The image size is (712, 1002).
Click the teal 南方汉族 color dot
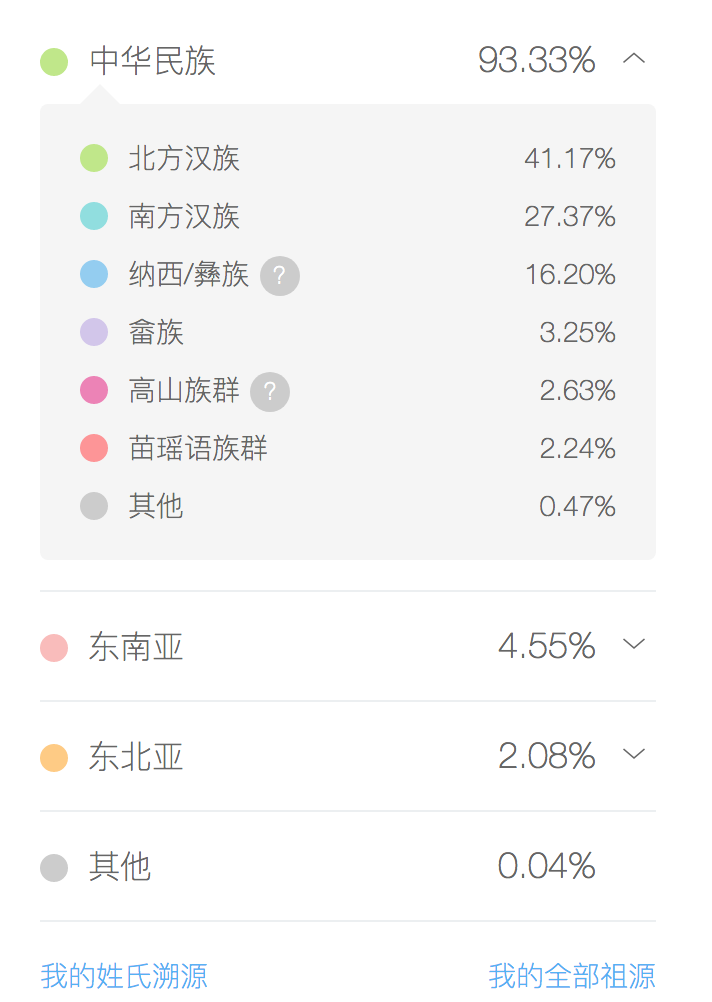[94, 216]
